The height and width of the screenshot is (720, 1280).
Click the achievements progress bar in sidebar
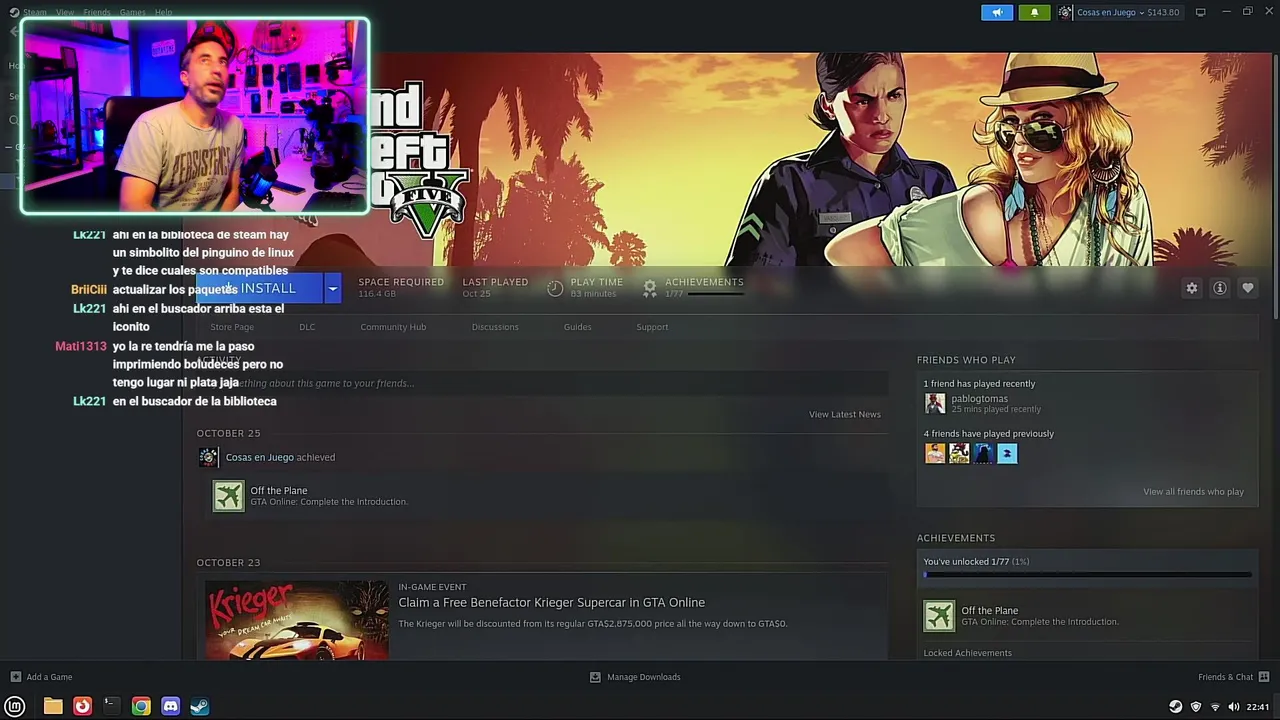point(1087,575)
